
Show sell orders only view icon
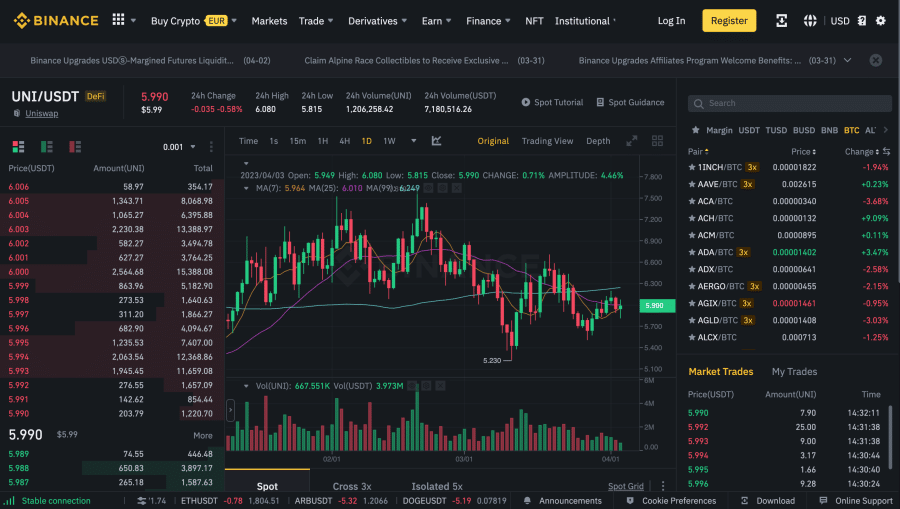[x=75, y=147]
